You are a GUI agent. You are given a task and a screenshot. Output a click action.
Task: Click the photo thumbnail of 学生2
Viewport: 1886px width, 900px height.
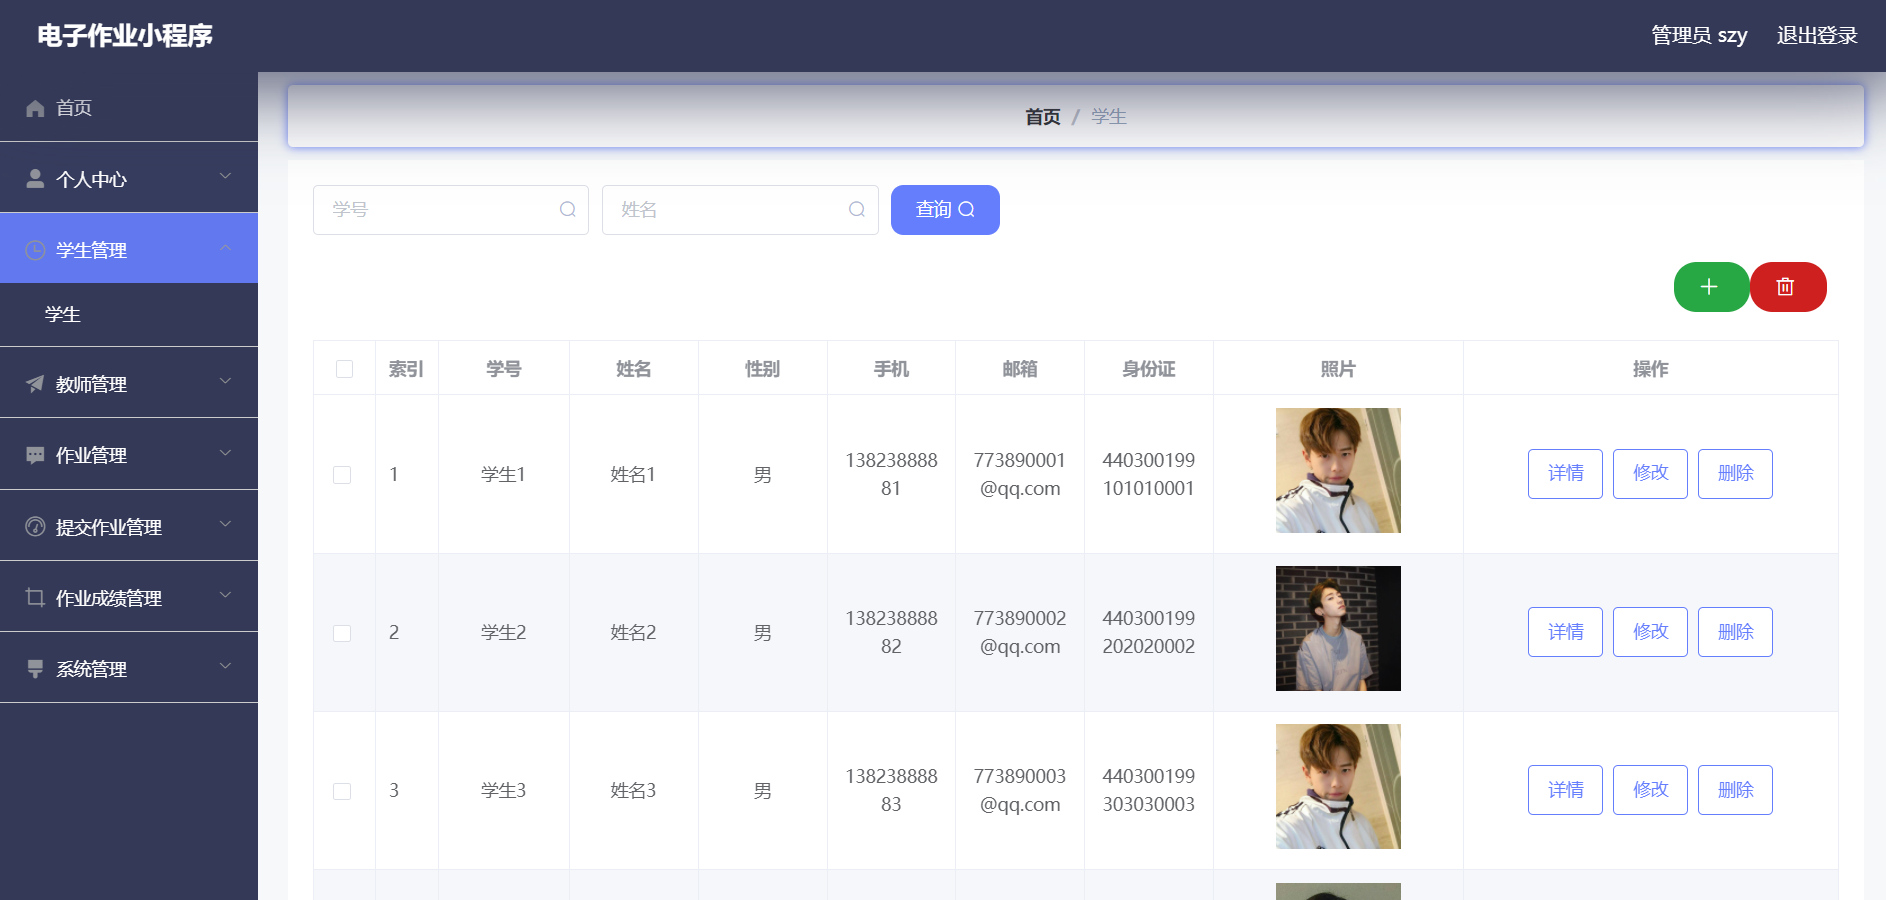click(x=1338, y=628)
